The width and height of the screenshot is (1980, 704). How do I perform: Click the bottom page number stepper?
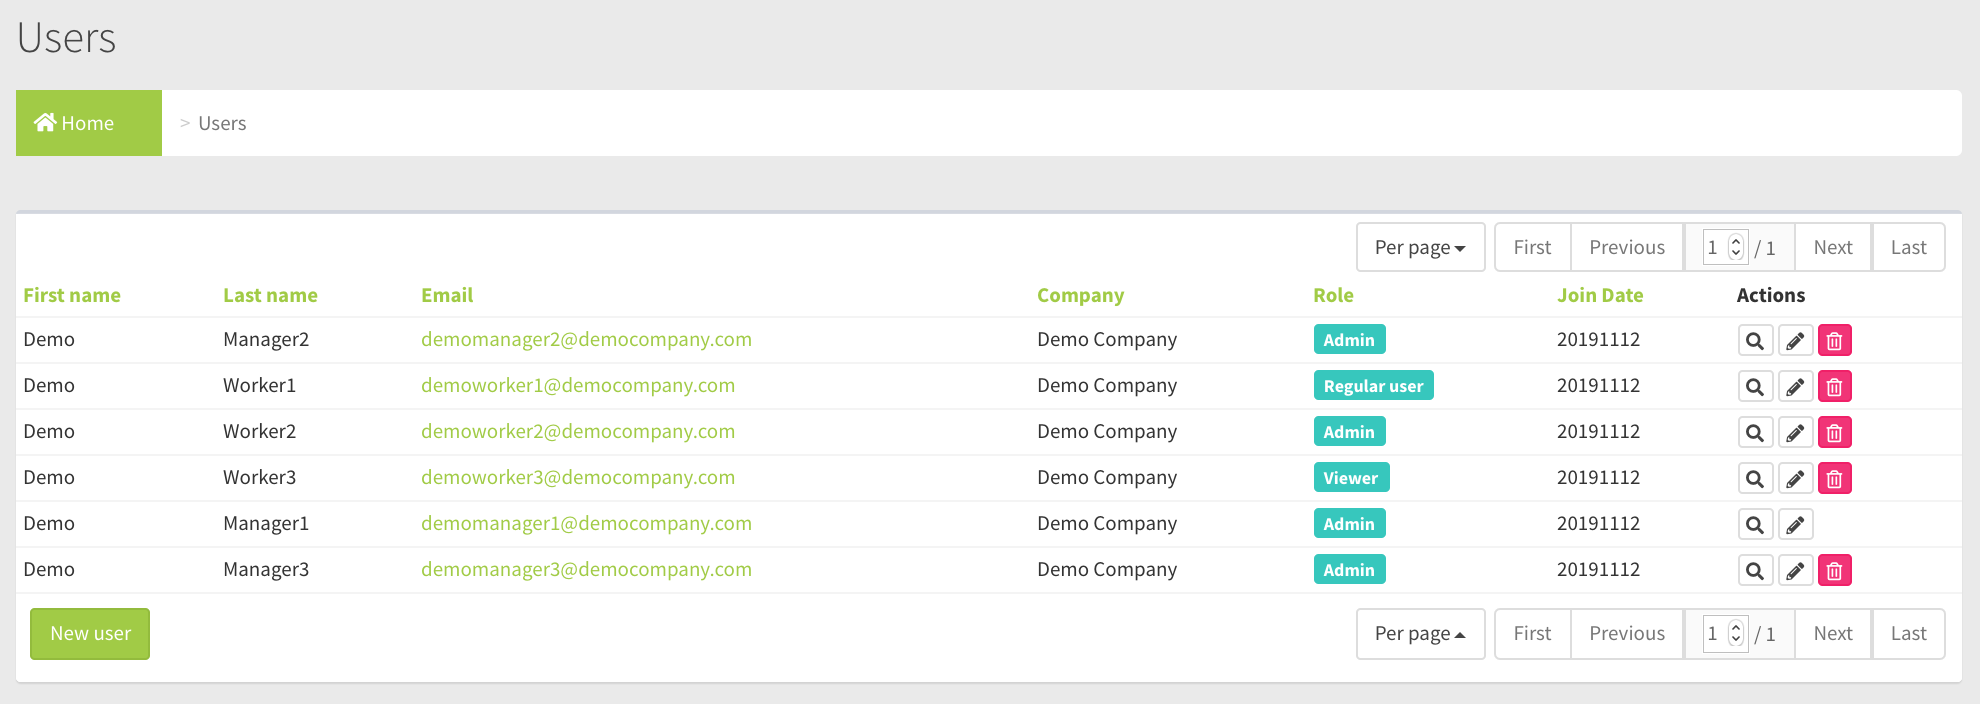(x=1725, y=633)
